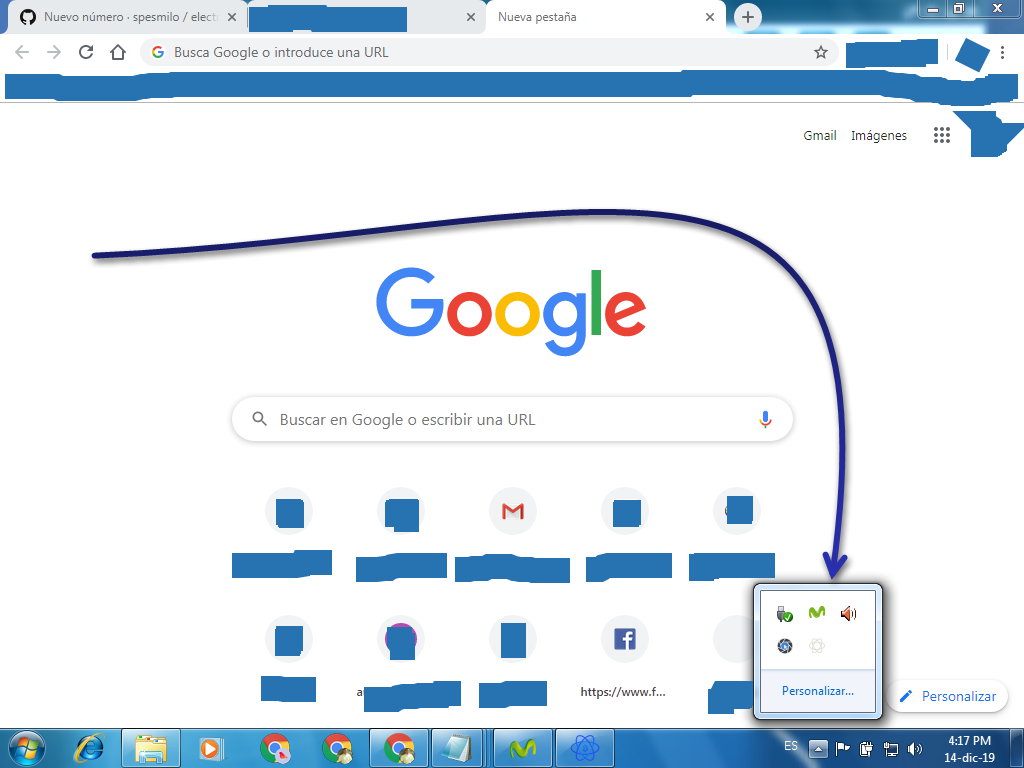Toggle hidden tray icons arrow
Viewport: 1024px width, 768px height.
[818, 749]
